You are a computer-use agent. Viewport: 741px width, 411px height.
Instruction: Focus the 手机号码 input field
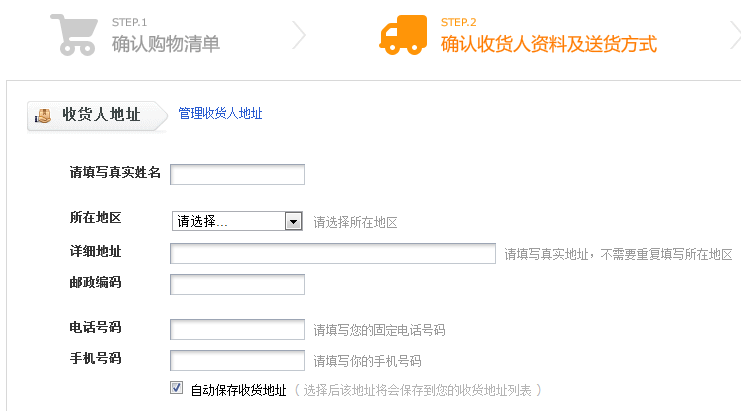pyautogui.click(x=237, y=360)
